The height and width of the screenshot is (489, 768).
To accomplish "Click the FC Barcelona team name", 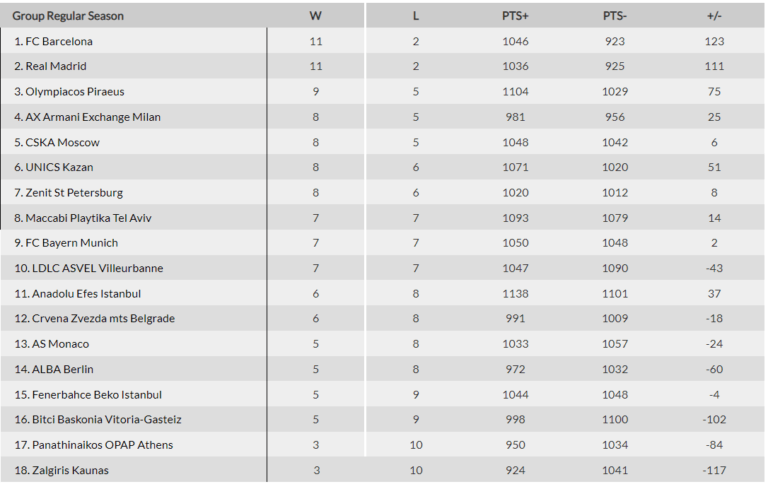I will pyautogui.click(x=59, y=41).
